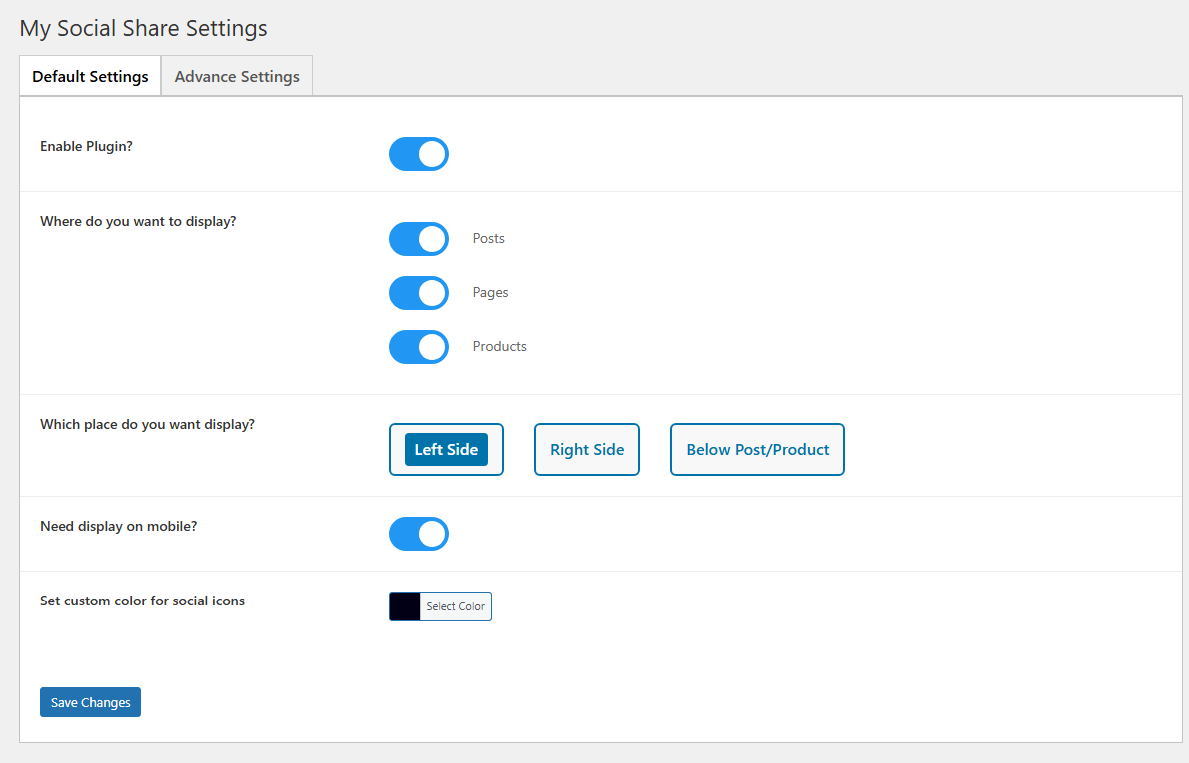Click "Set custom color for social icons" label
Image resolution: width=1189 pixels, height=763 pixels.
[142, 601]
